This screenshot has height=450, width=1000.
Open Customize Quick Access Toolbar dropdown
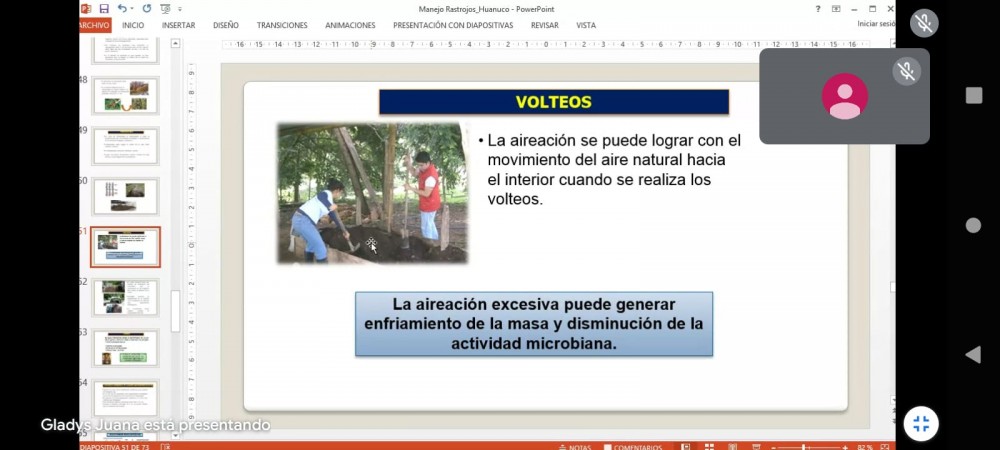(180, 9)
